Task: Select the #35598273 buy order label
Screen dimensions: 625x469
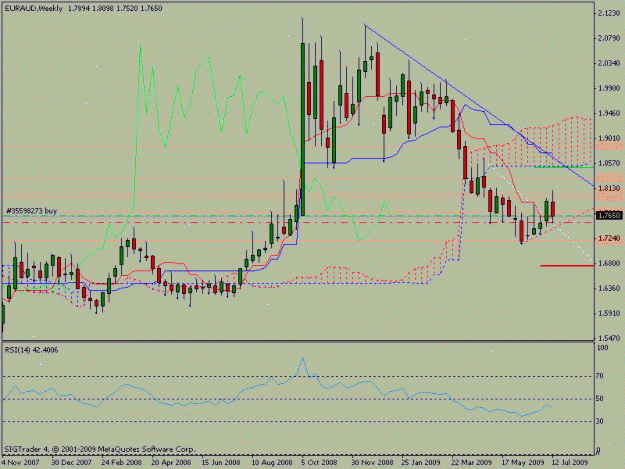Action: (x=31, y=210)
